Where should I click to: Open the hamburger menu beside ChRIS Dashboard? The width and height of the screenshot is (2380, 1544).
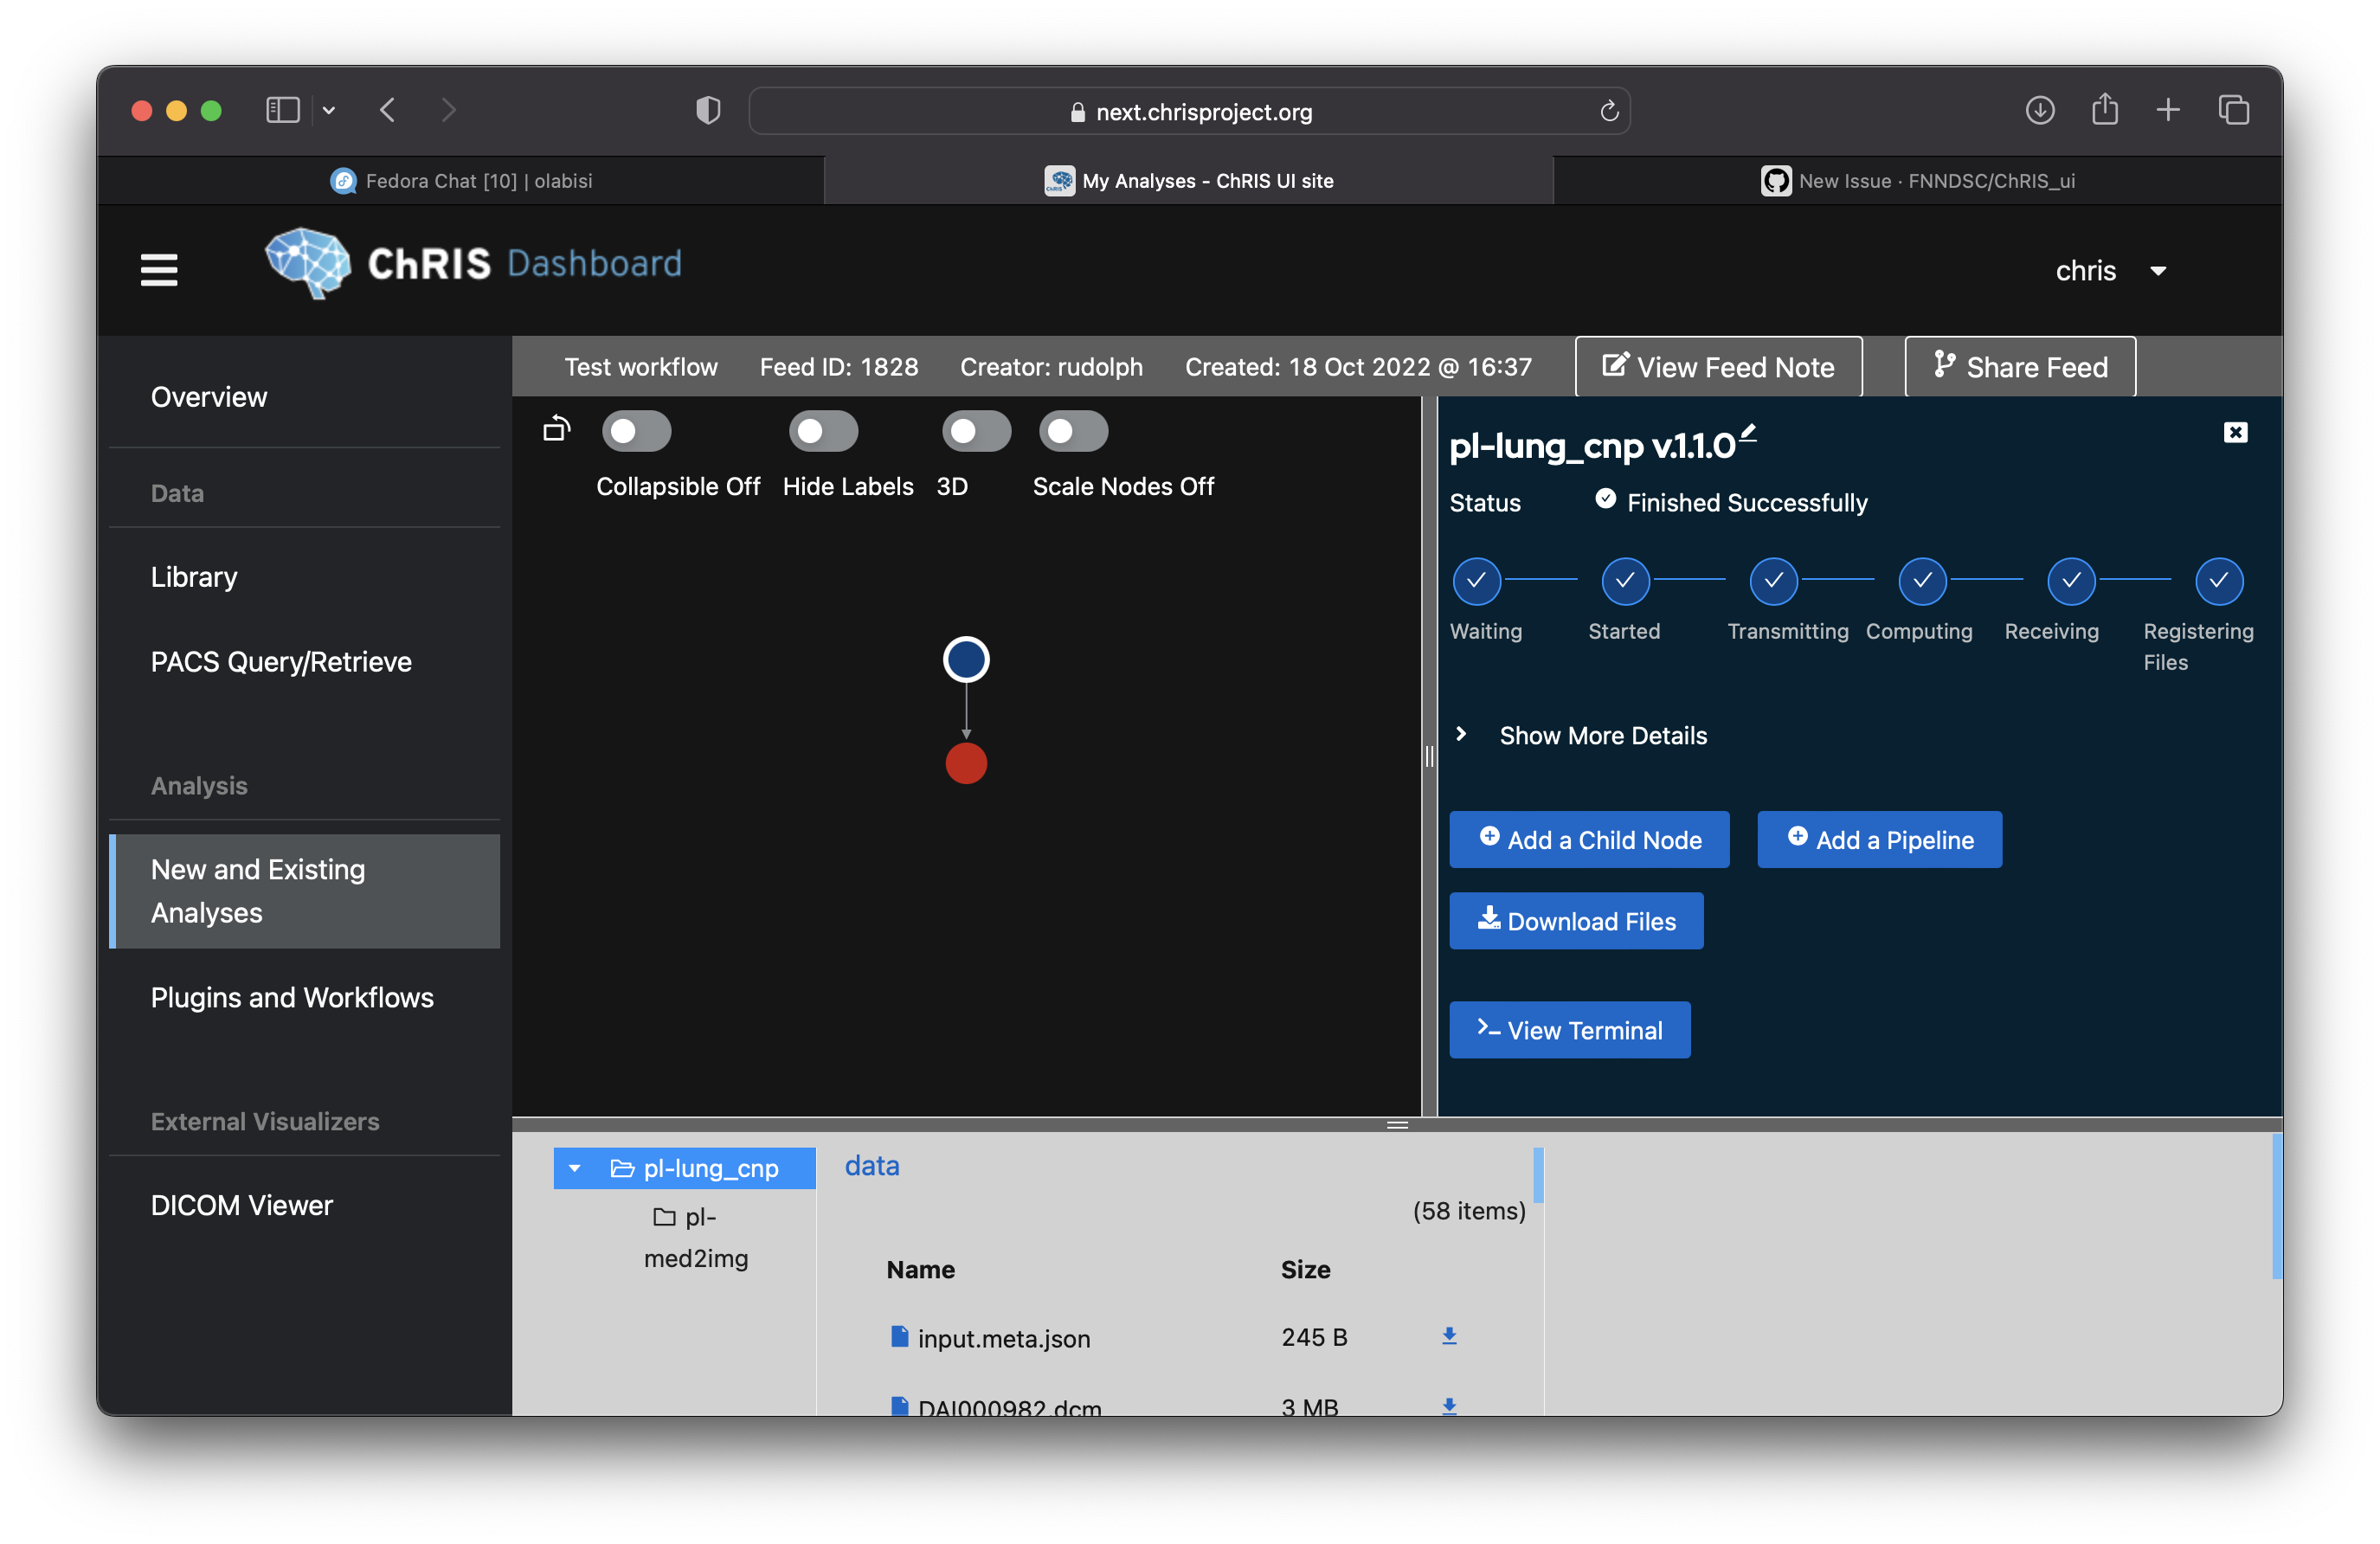159,269
